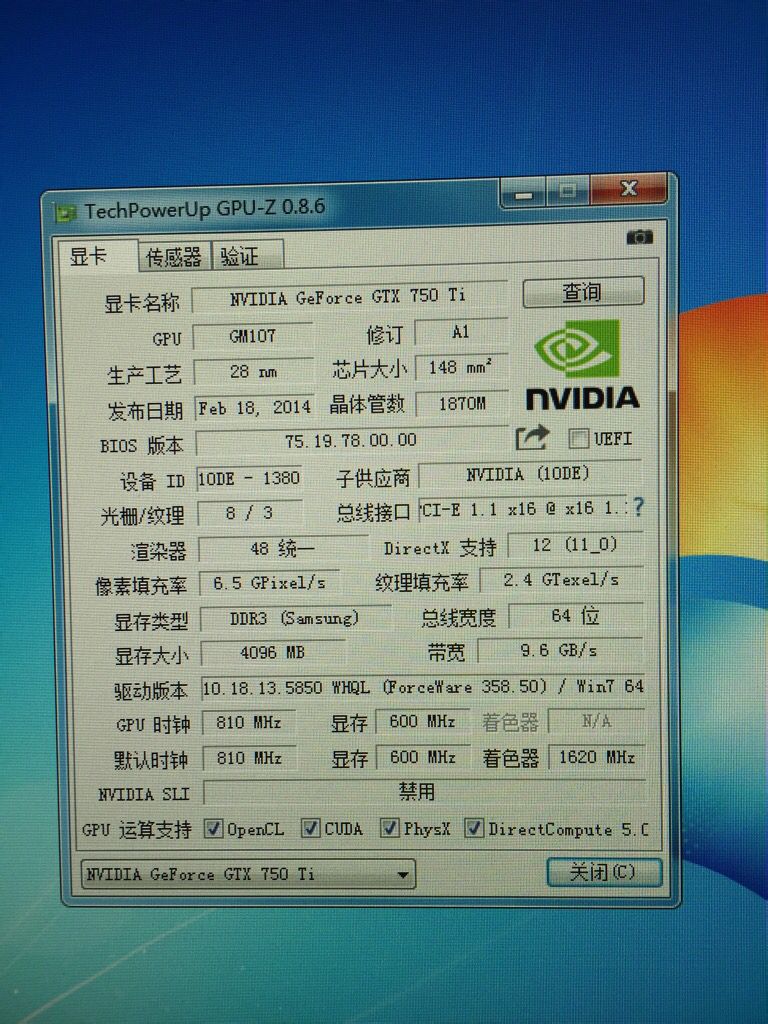Click the NVIDIA logo image
Image resolution: width=768 pixels, height=1024 pixels.
pos(581,367)
